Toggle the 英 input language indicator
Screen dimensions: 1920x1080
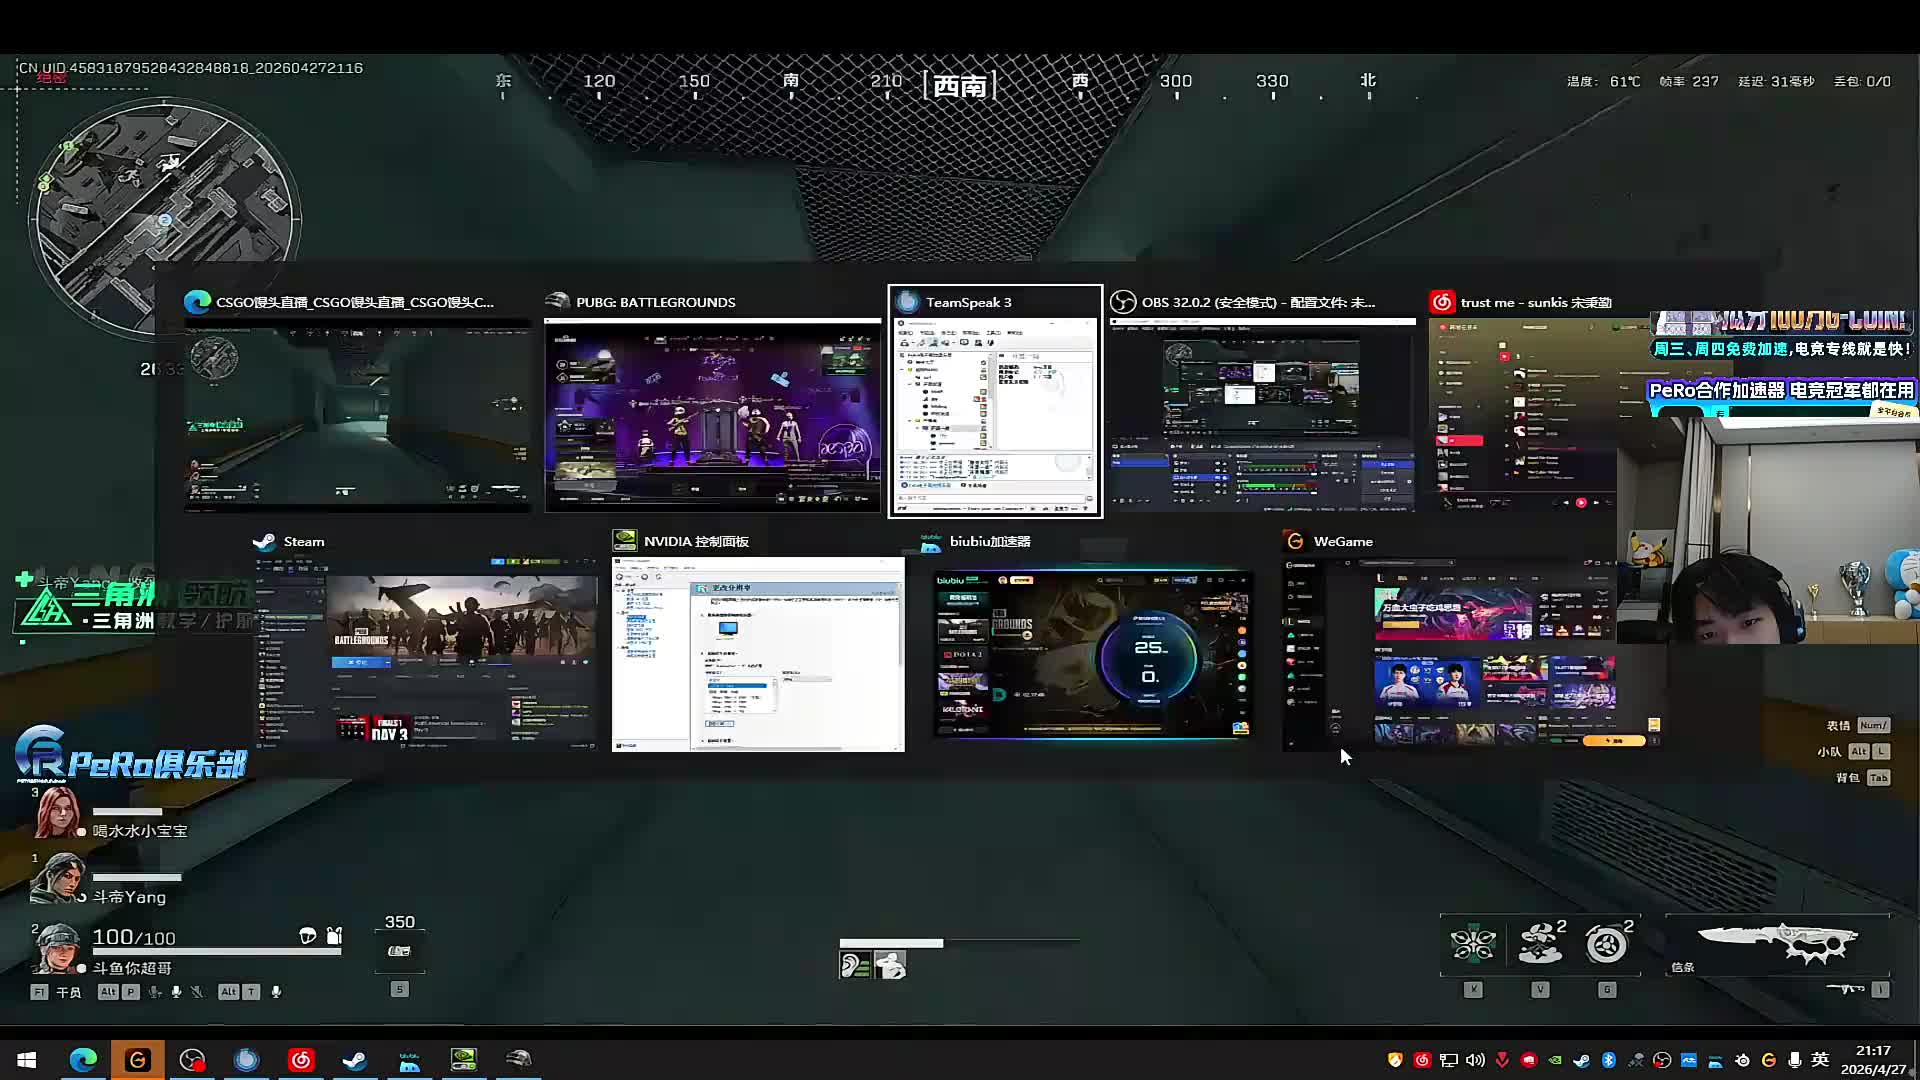pos(1820,1060)
